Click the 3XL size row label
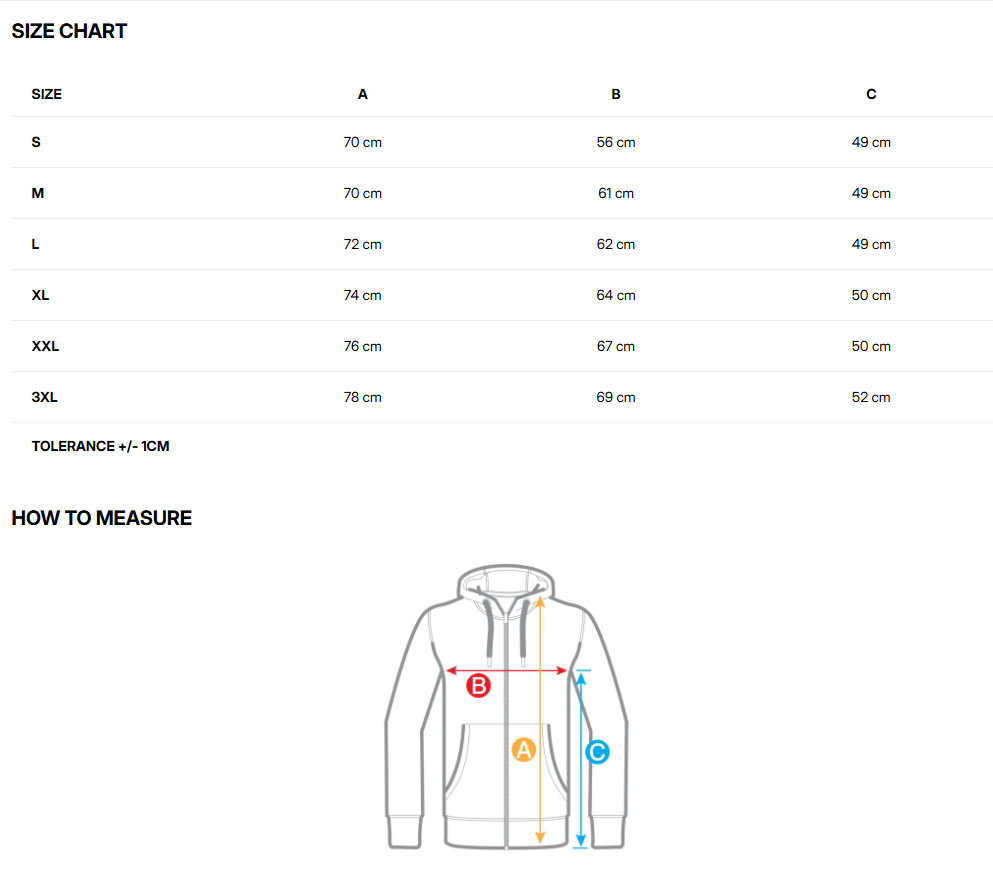 44,397
